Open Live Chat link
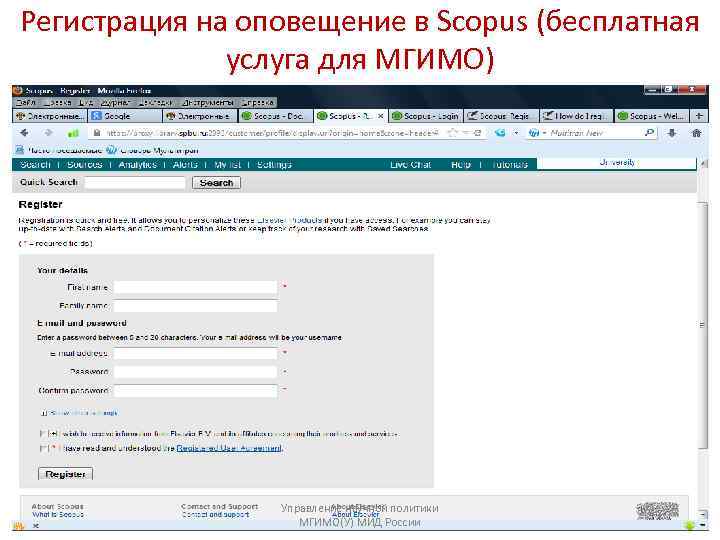The image size is (720, 540). 411,164
